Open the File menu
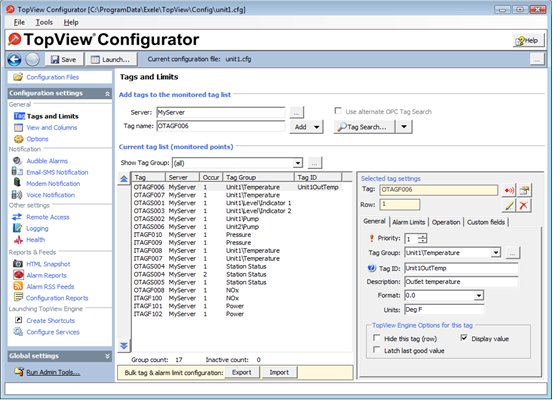 tap(19, 22)
